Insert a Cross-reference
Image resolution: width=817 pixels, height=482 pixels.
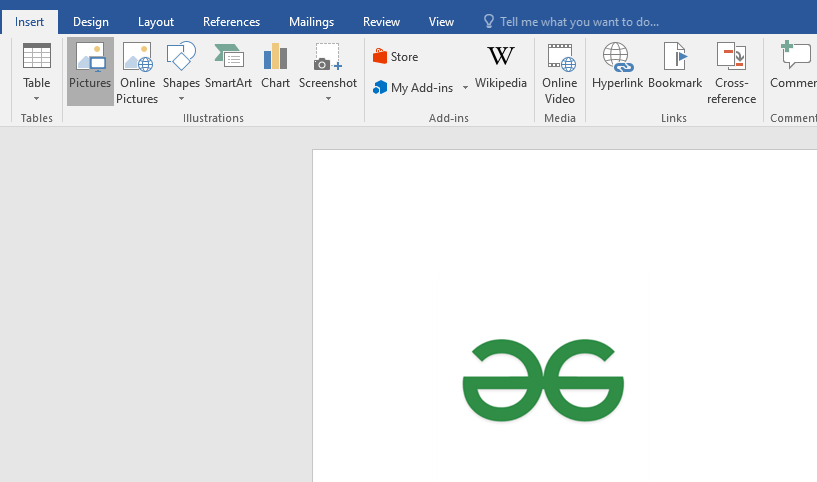click(x=731, y=73)
